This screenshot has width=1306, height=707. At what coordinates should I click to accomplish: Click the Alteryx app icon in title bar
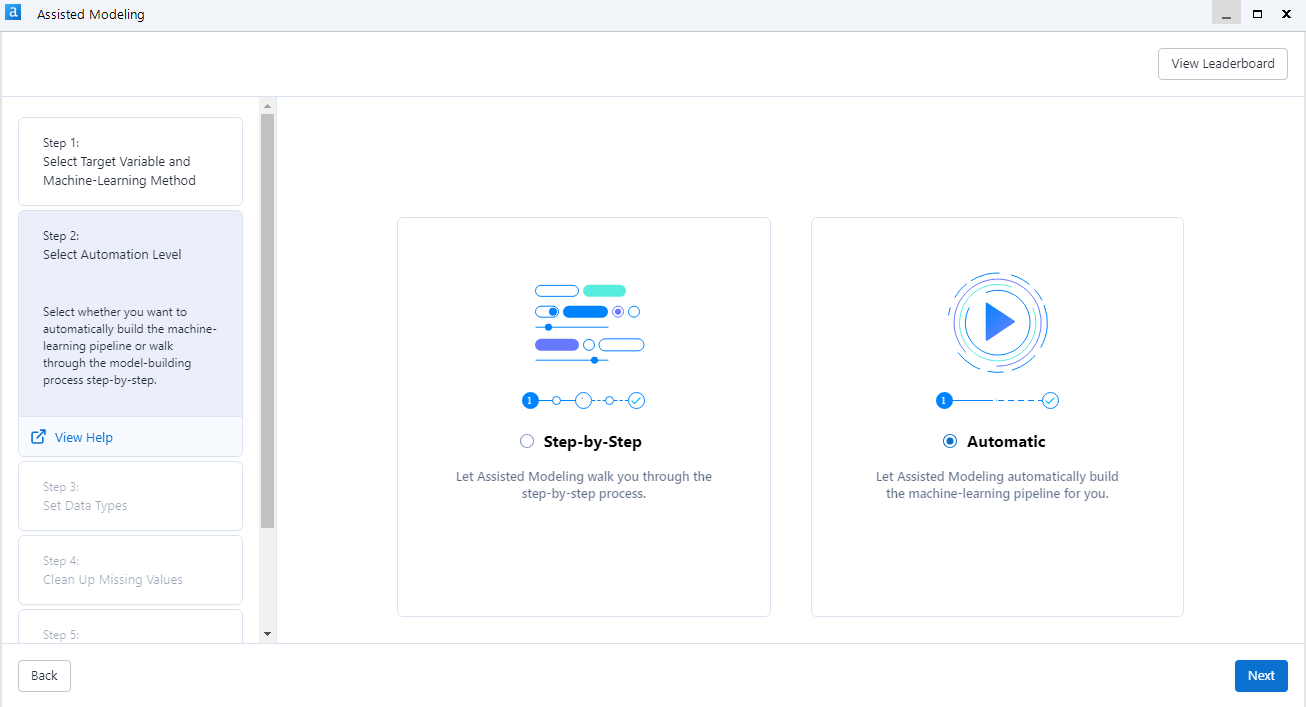click(13, 13)
